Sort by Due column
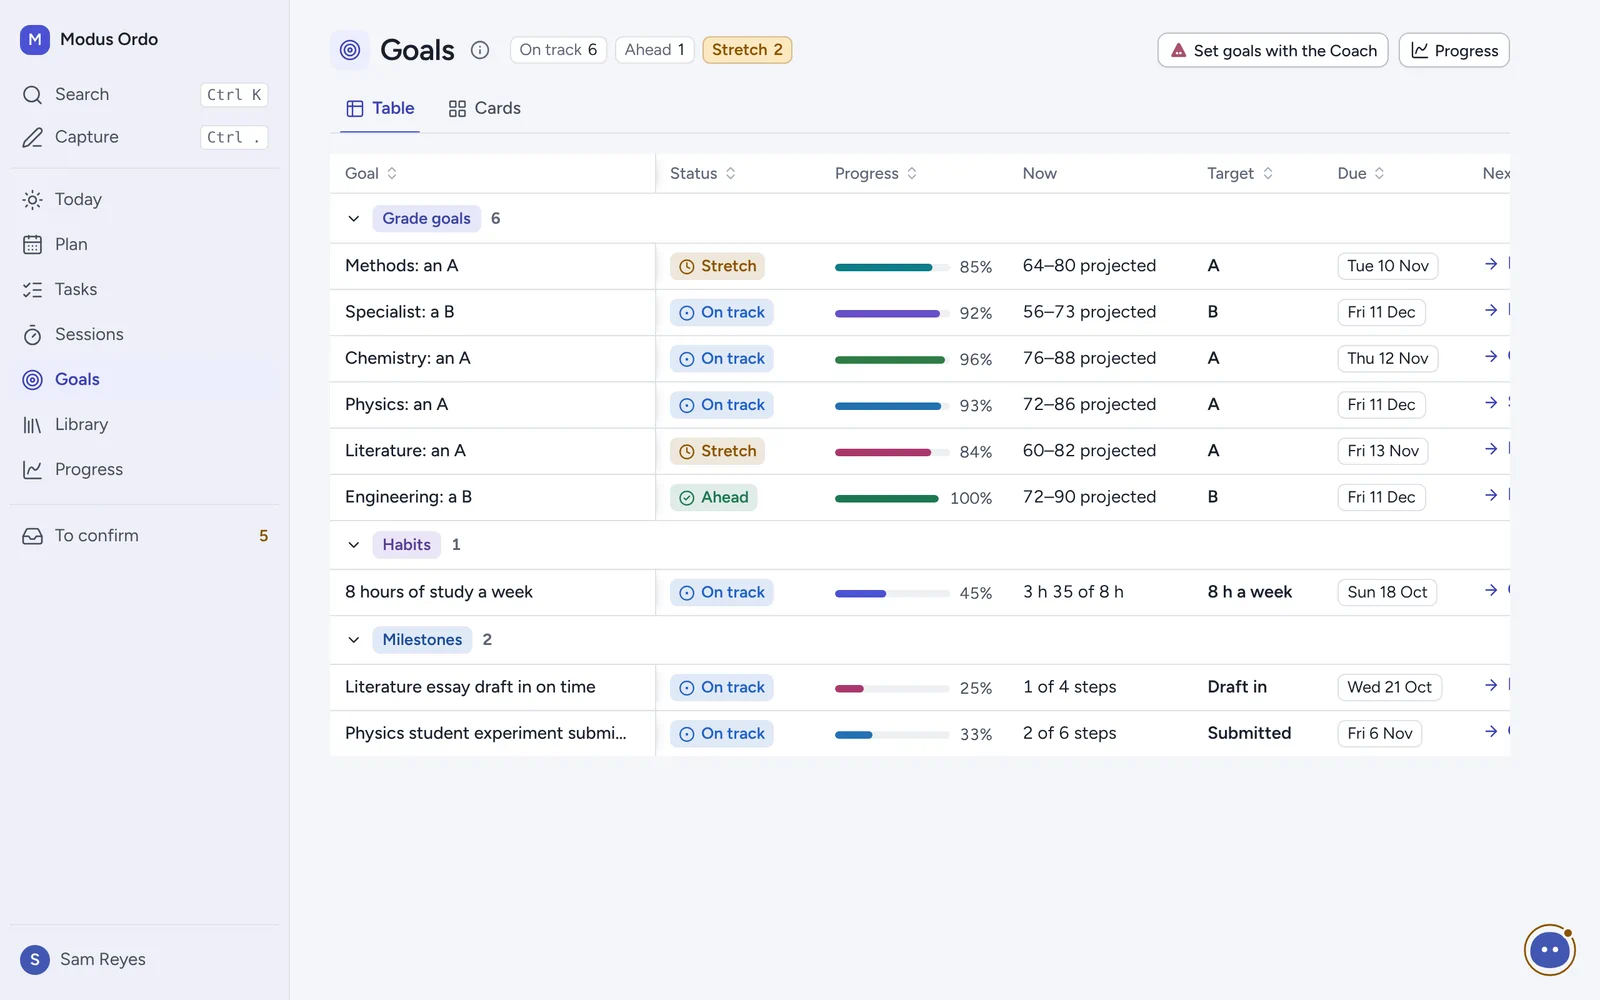Viewport: 1600px width, 1000px height. (x=1361, y=173)
